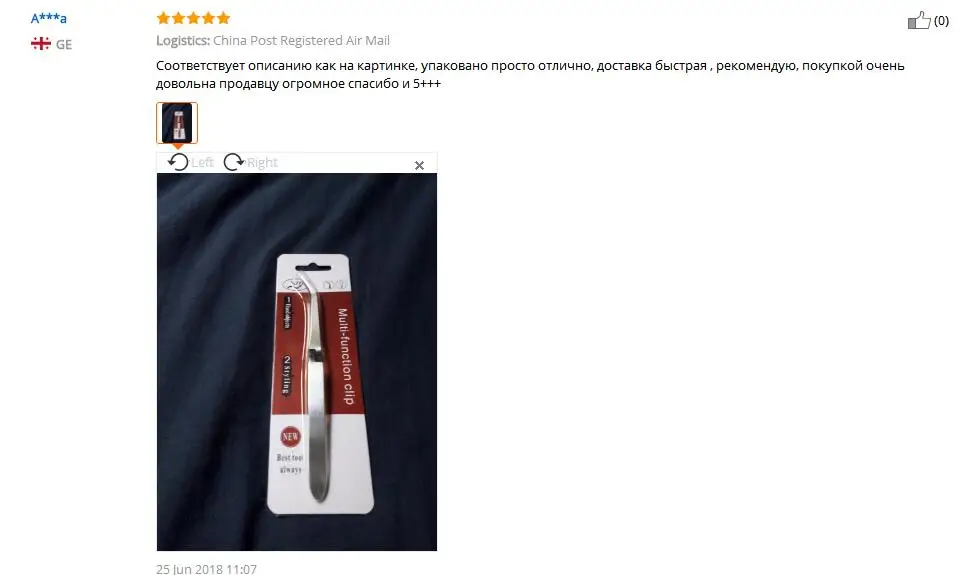Open the review photo thumbnail
The height and width of the screenshot is (575, 960).
click(x=177, y=123)
